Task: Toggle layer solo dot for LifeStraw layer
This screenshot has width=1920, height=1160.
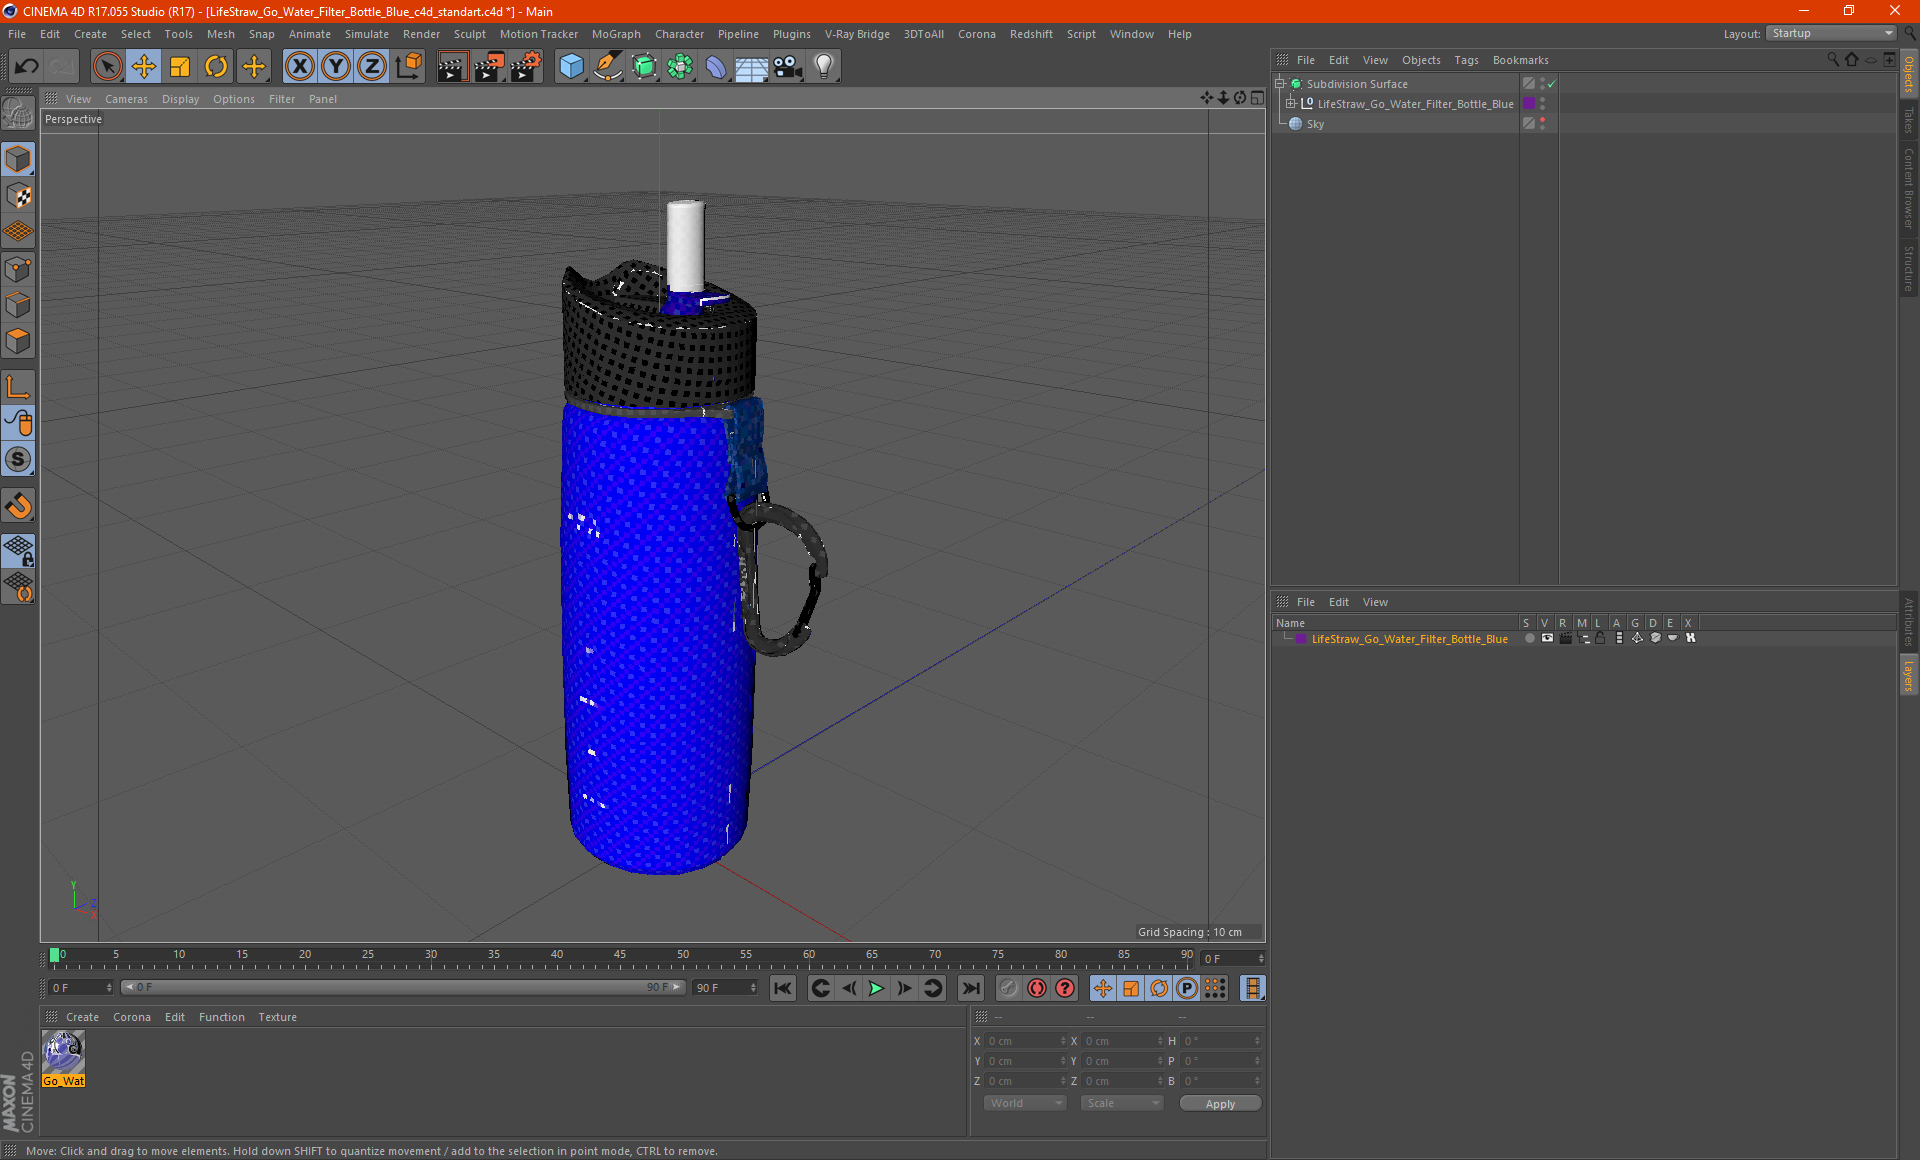Action: coord(1529,638)
